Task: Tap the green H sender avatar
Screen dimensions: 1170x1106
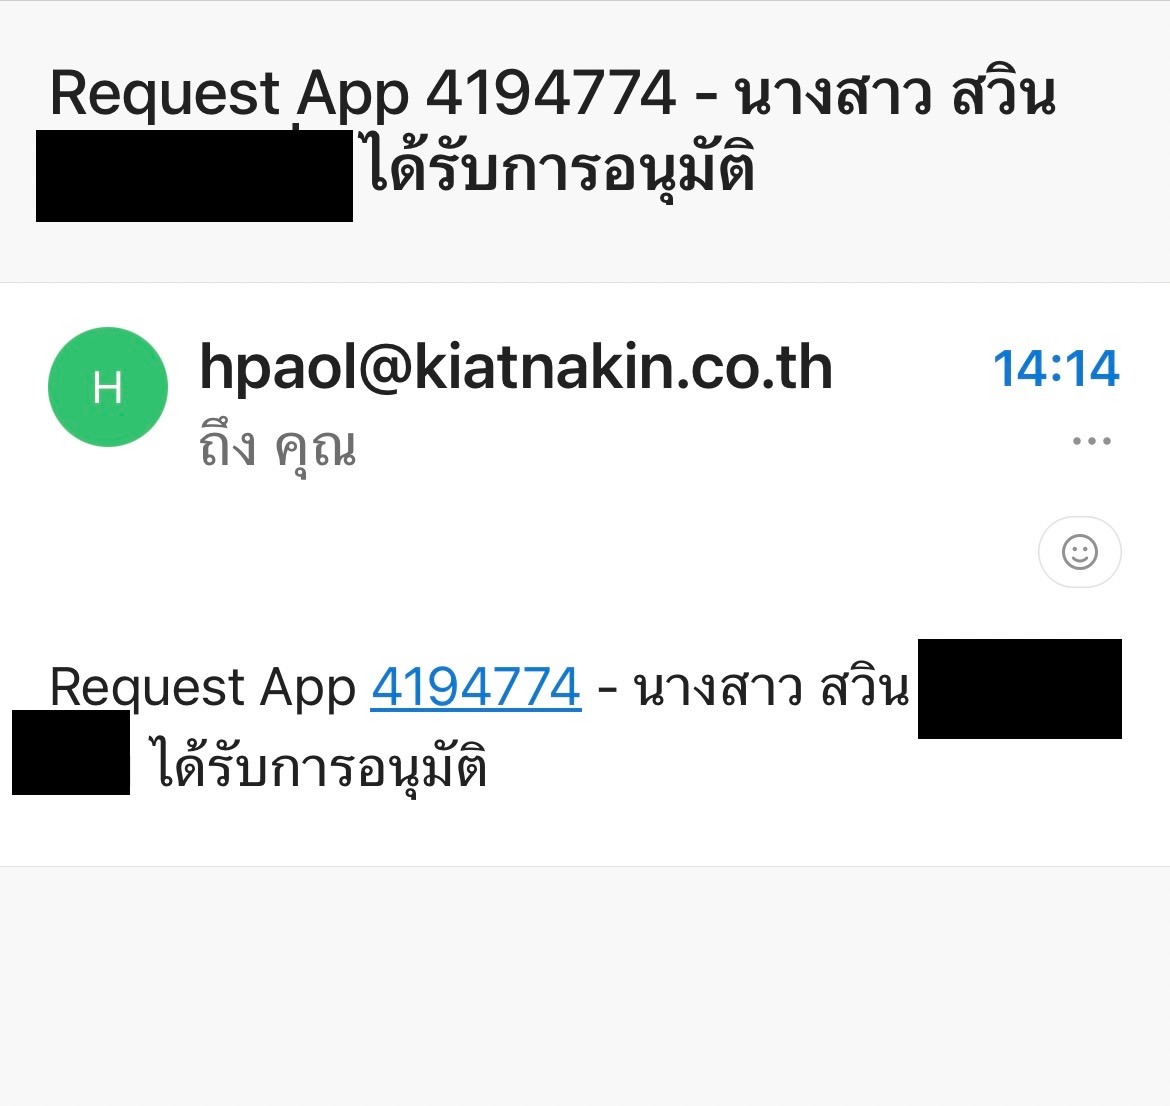Action: [107, 387]
